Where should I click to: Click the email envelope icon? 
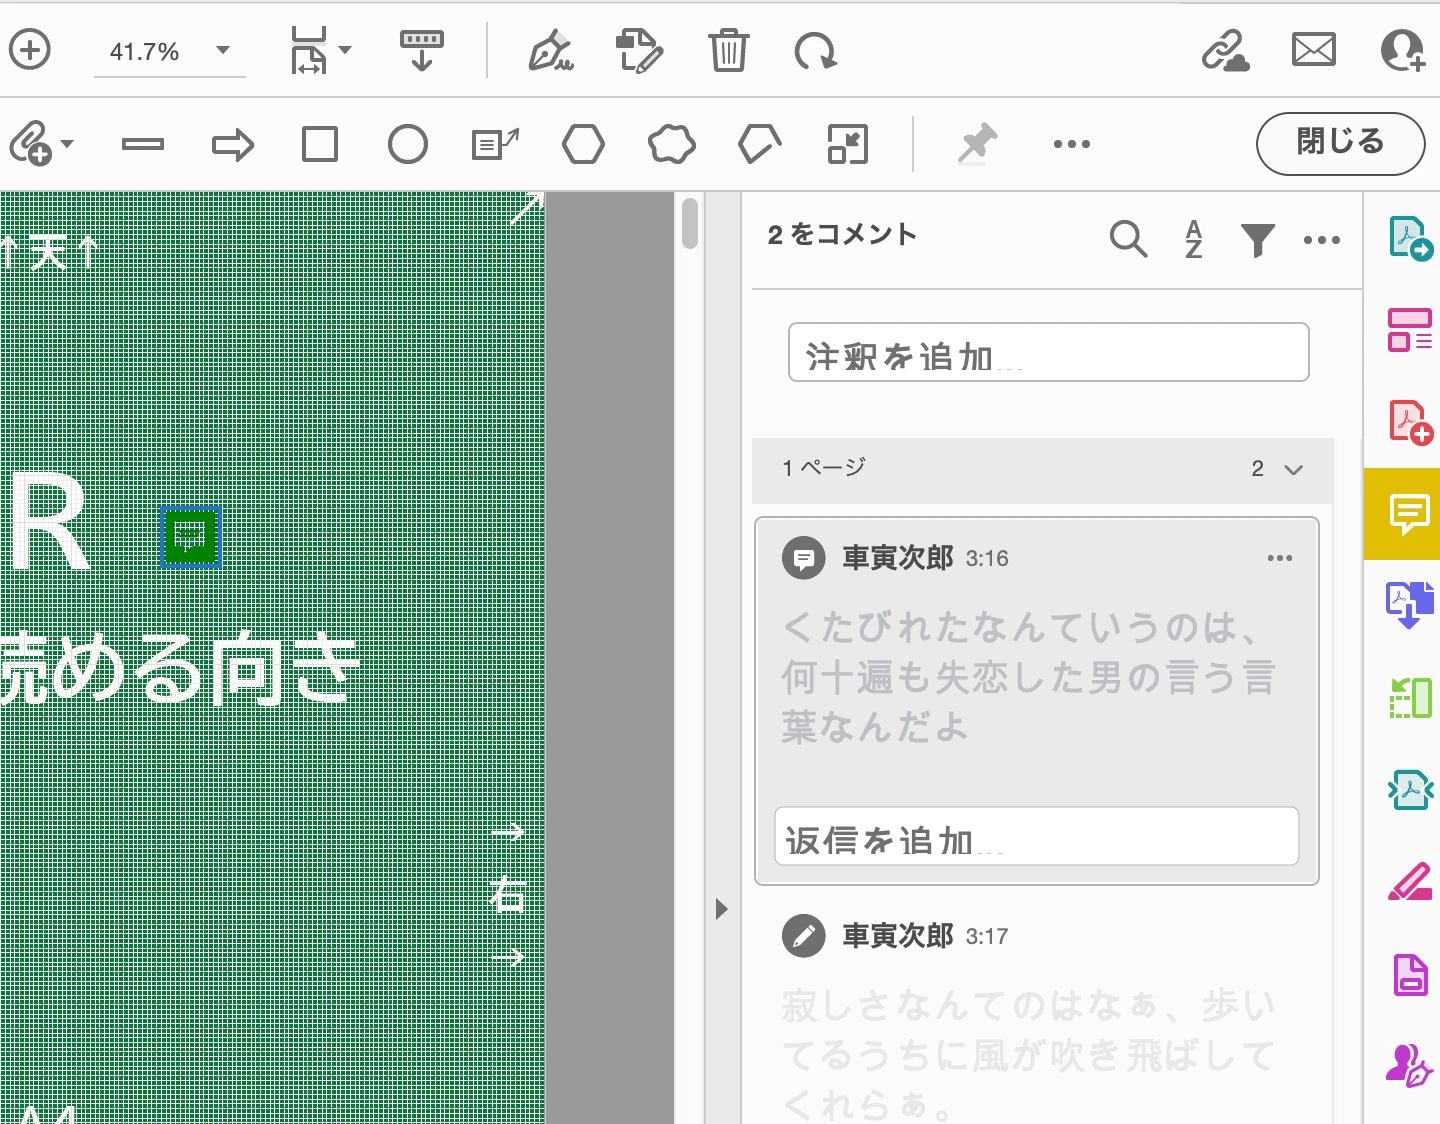pyautogui.click(x=1313, y=50)
